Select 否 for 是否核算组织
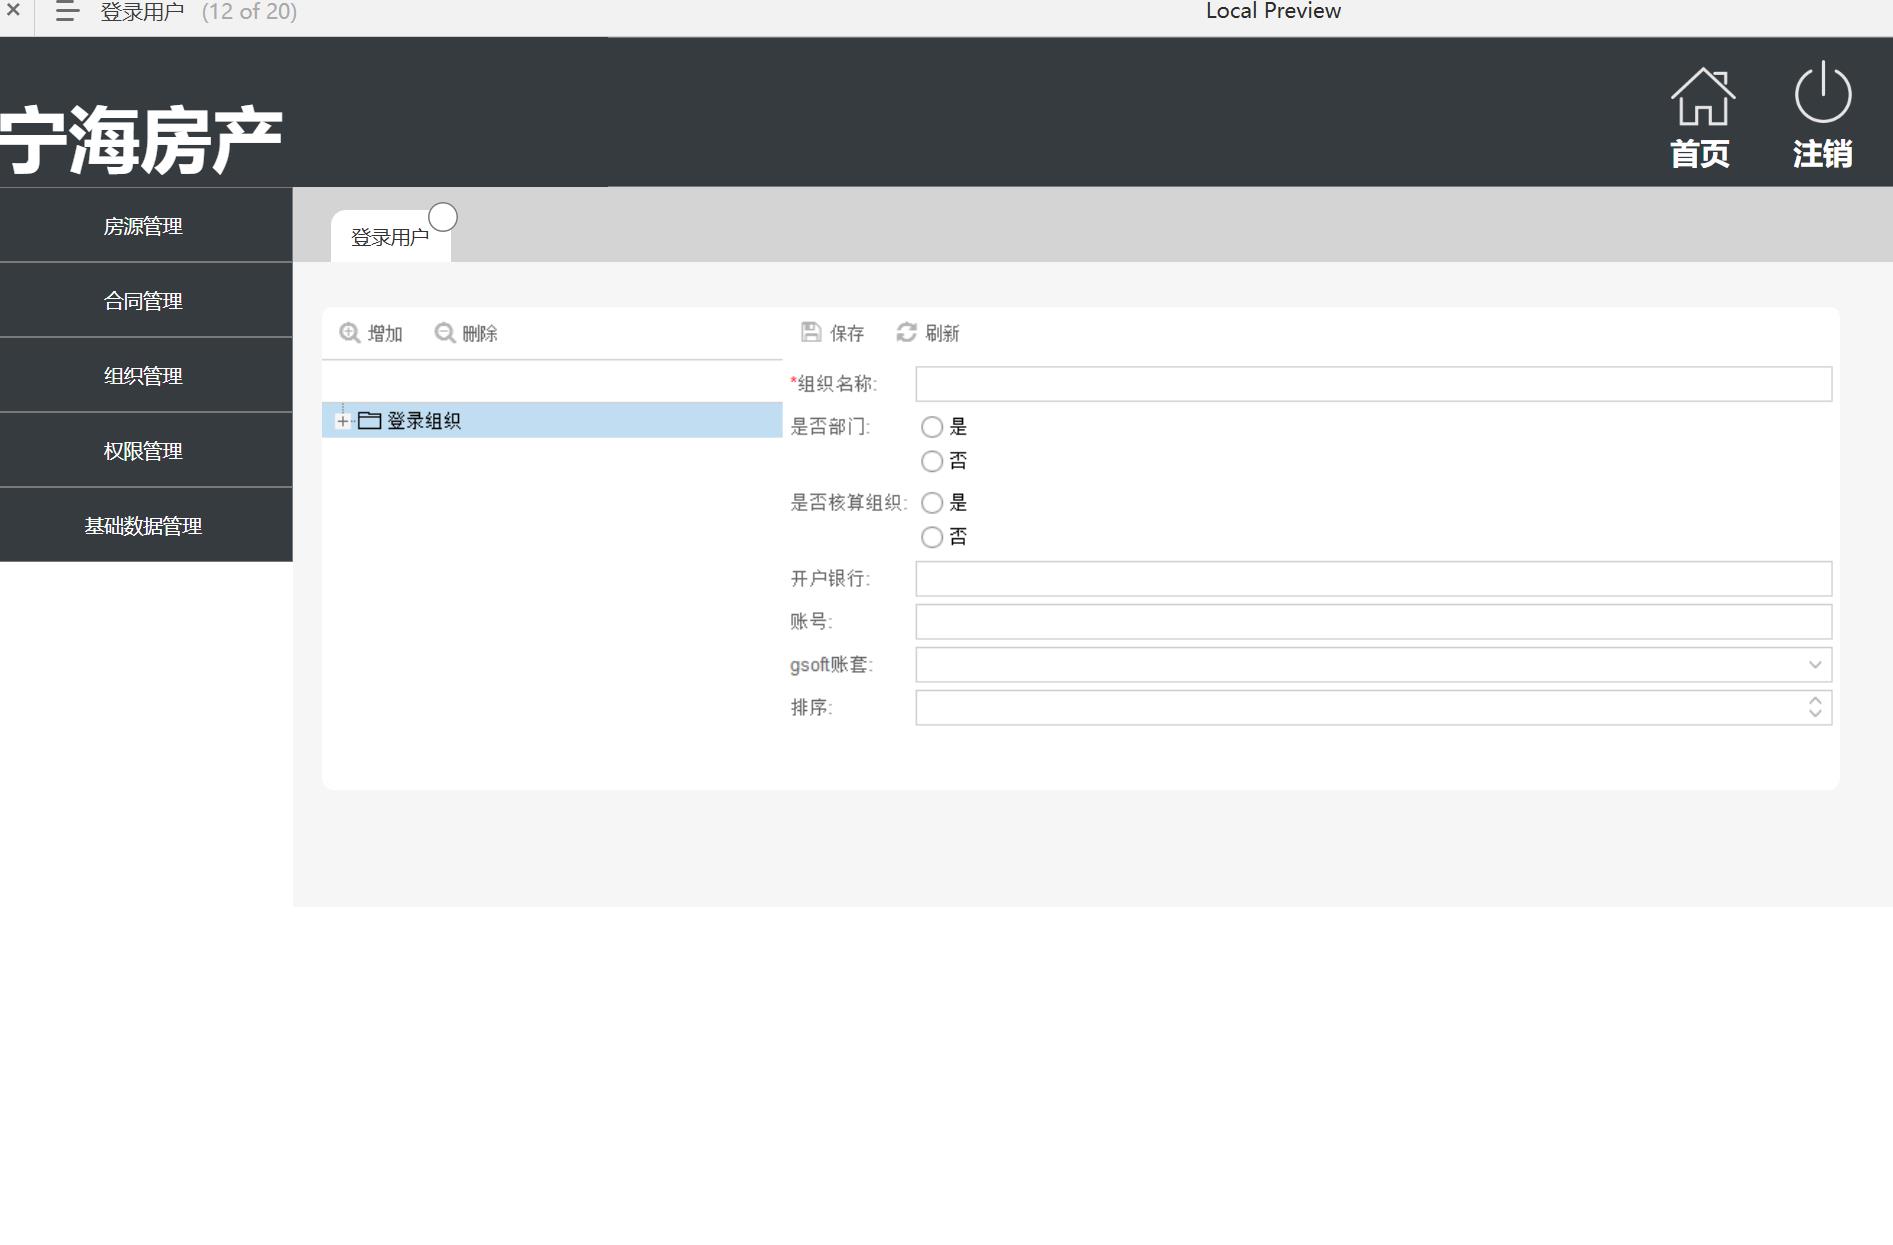Viewport: 1893px width, 1245px height. (932, 537)
